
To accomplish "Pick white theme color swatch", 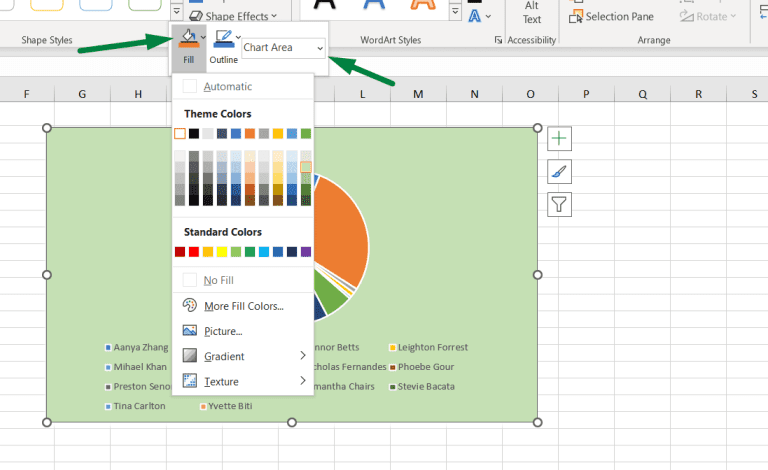I will 180,134.
